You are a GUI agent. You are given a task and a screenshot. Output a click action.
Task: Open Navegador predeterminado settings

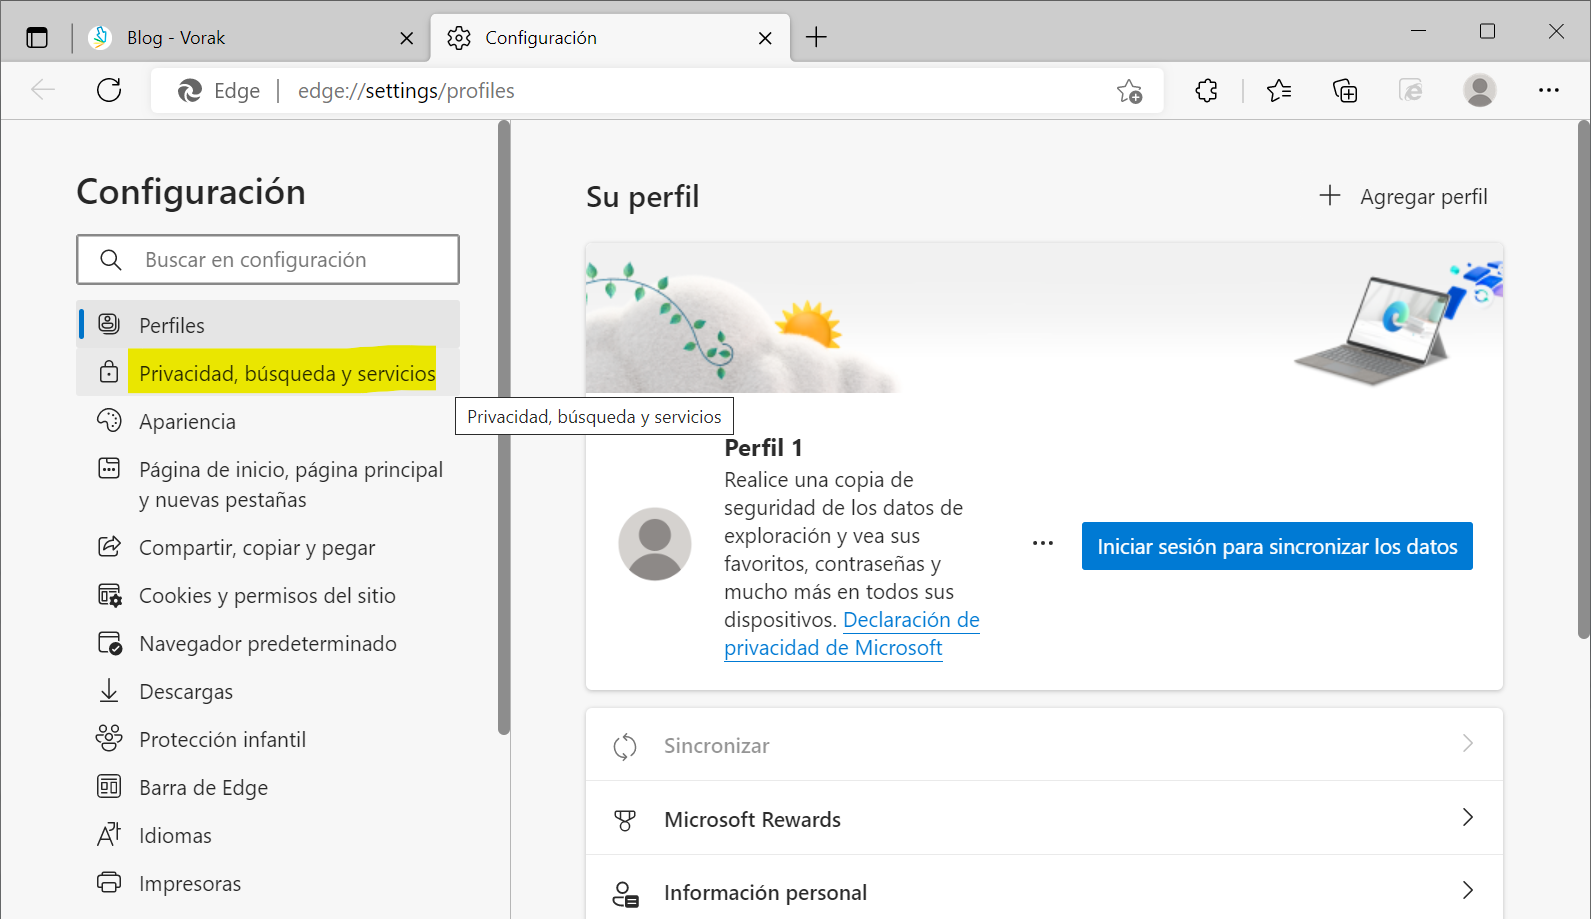(268, 643)
